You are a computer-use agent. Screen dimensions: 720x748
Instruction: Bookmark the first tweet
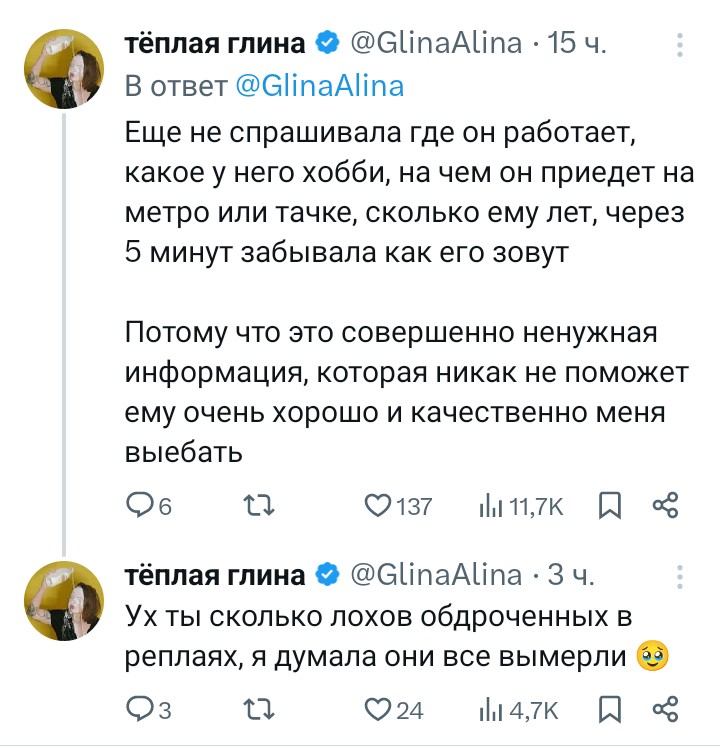click(607, 506)
